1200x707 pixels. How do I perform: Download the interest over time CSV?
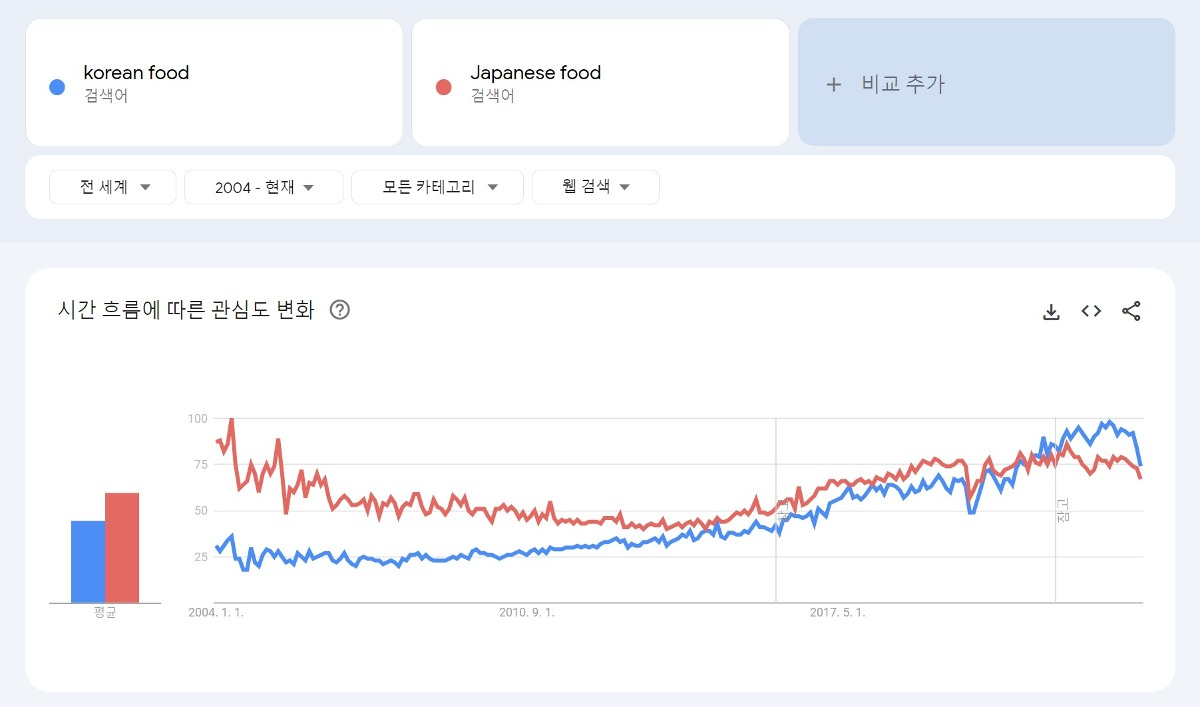[1051, 311]
